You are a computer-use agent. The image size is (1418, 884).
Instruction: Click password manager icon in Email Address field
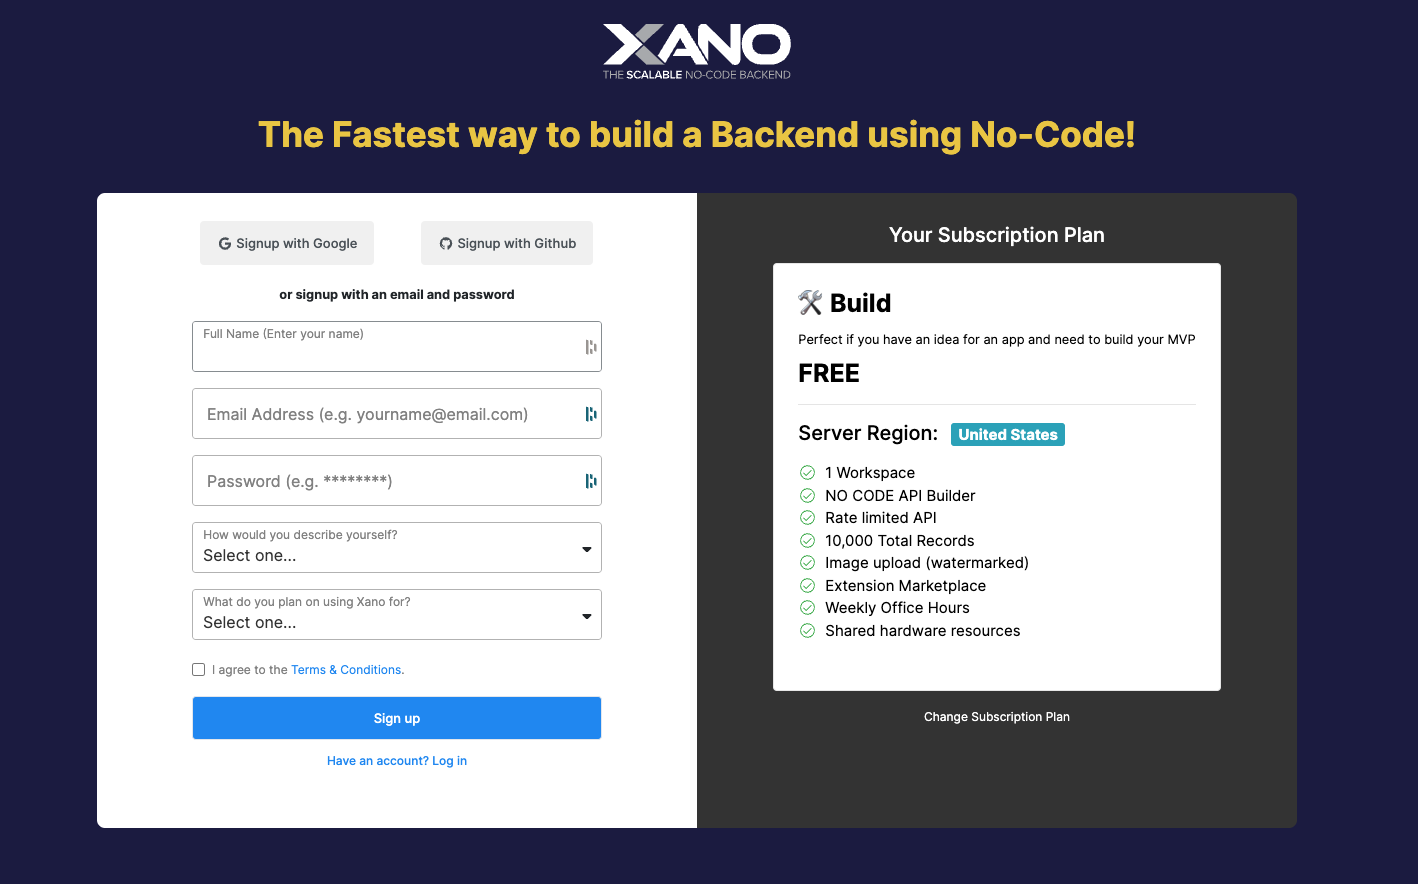[x=591, y=414]
